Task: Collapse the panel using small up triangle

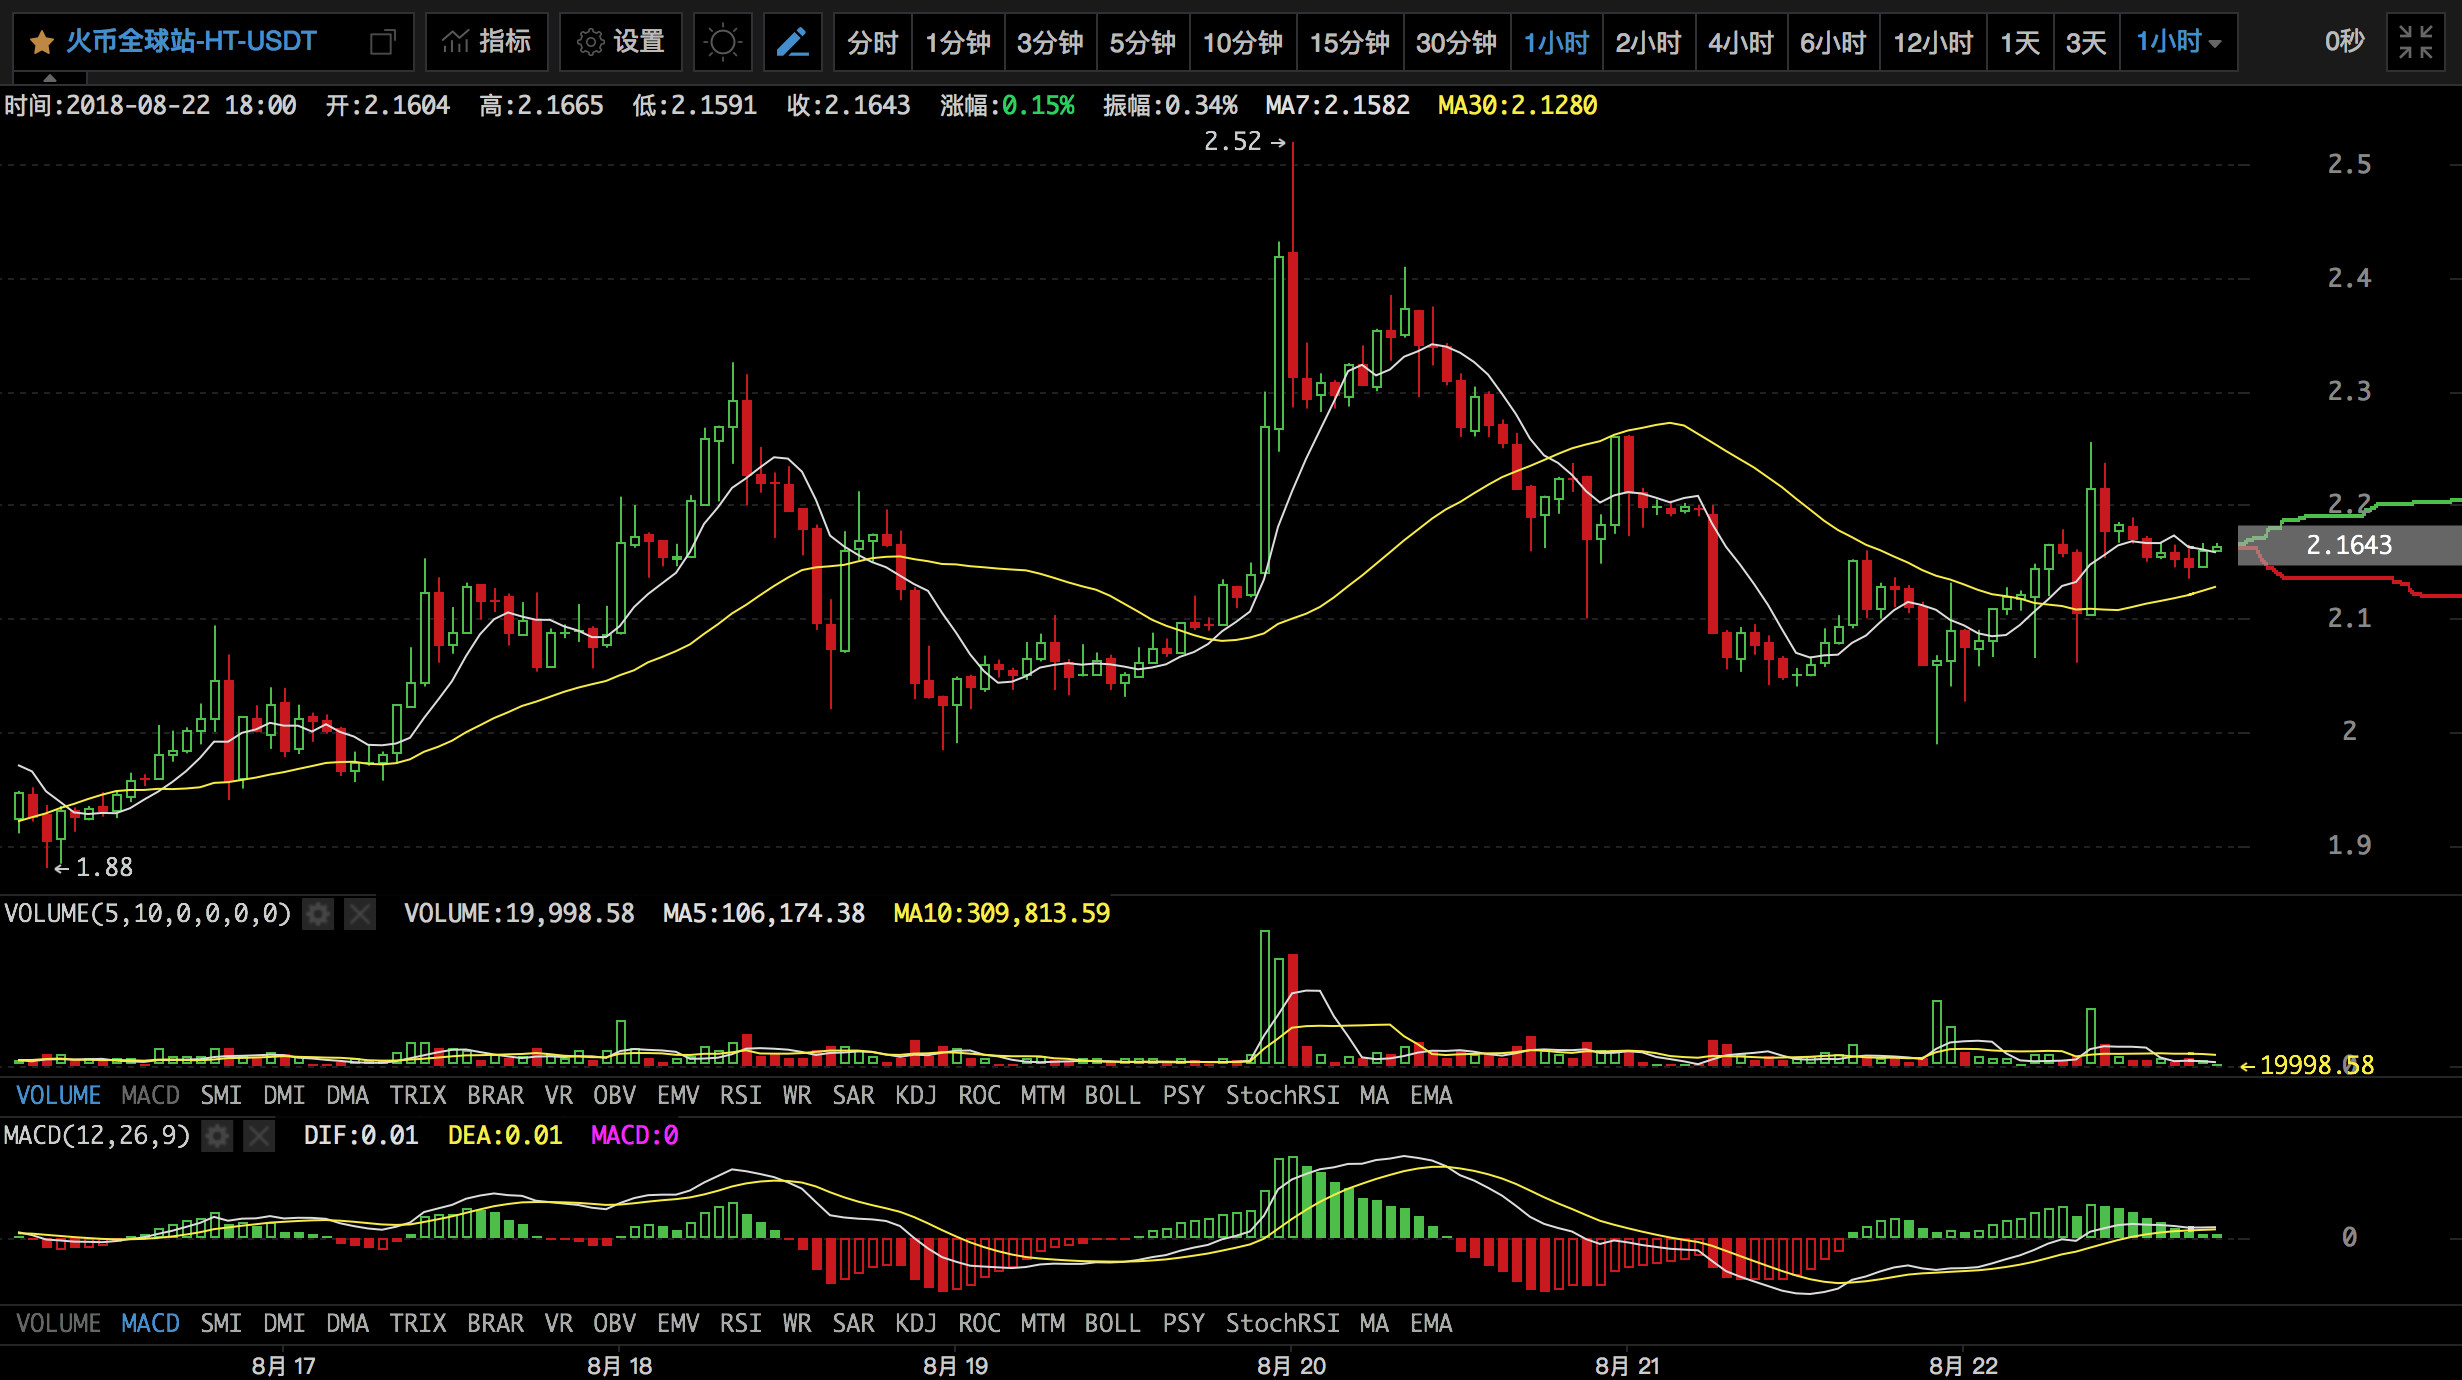Action: [50, 77]
